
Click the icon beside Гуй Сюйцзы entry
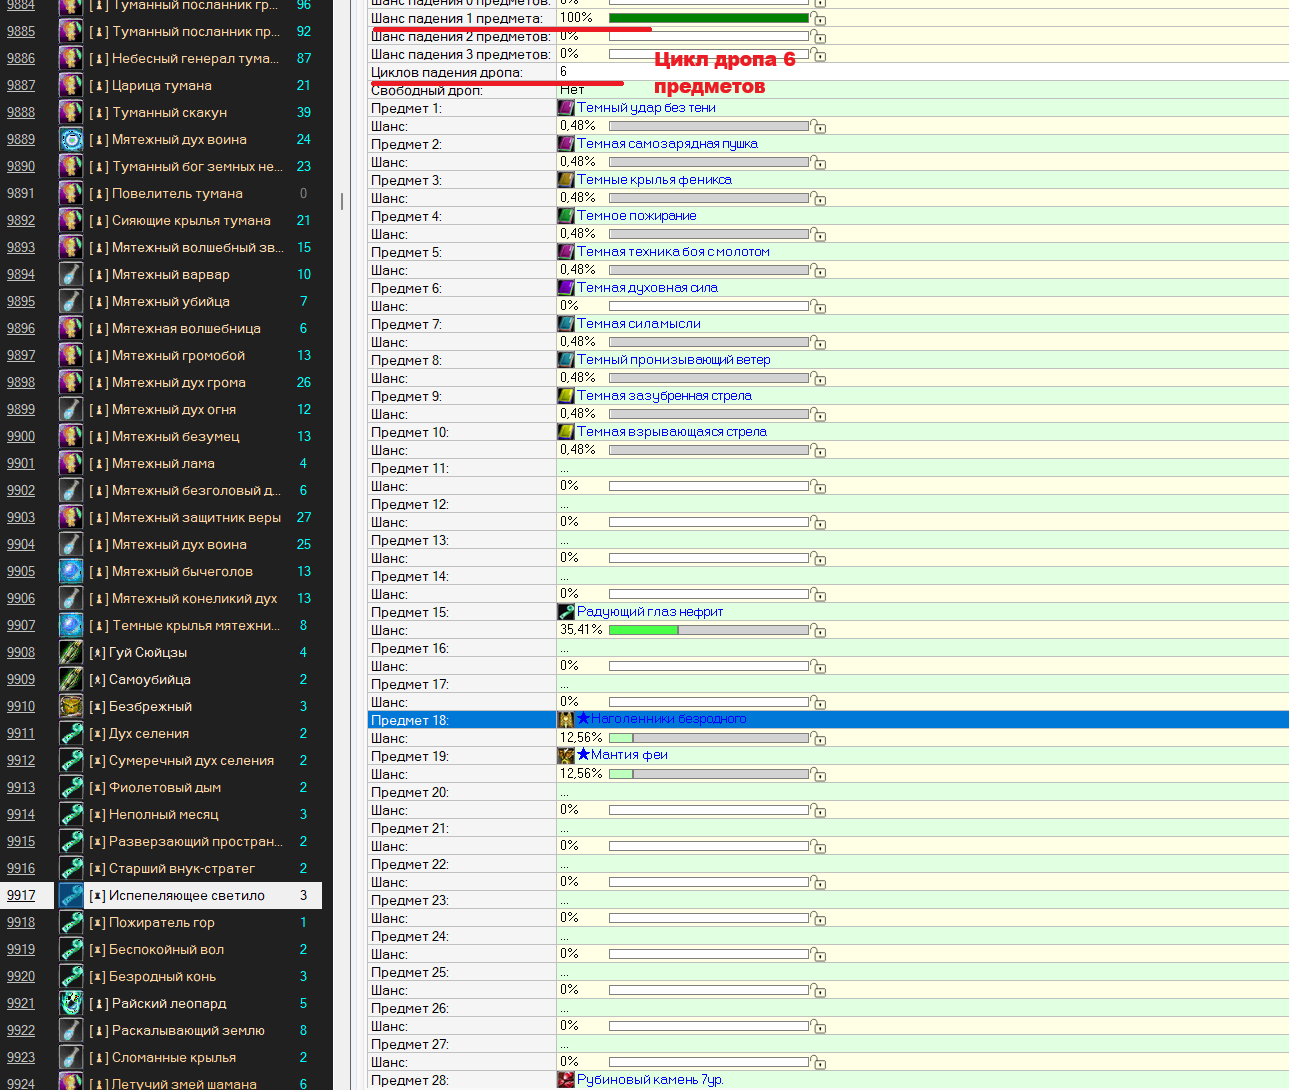(x=71, y=652)
